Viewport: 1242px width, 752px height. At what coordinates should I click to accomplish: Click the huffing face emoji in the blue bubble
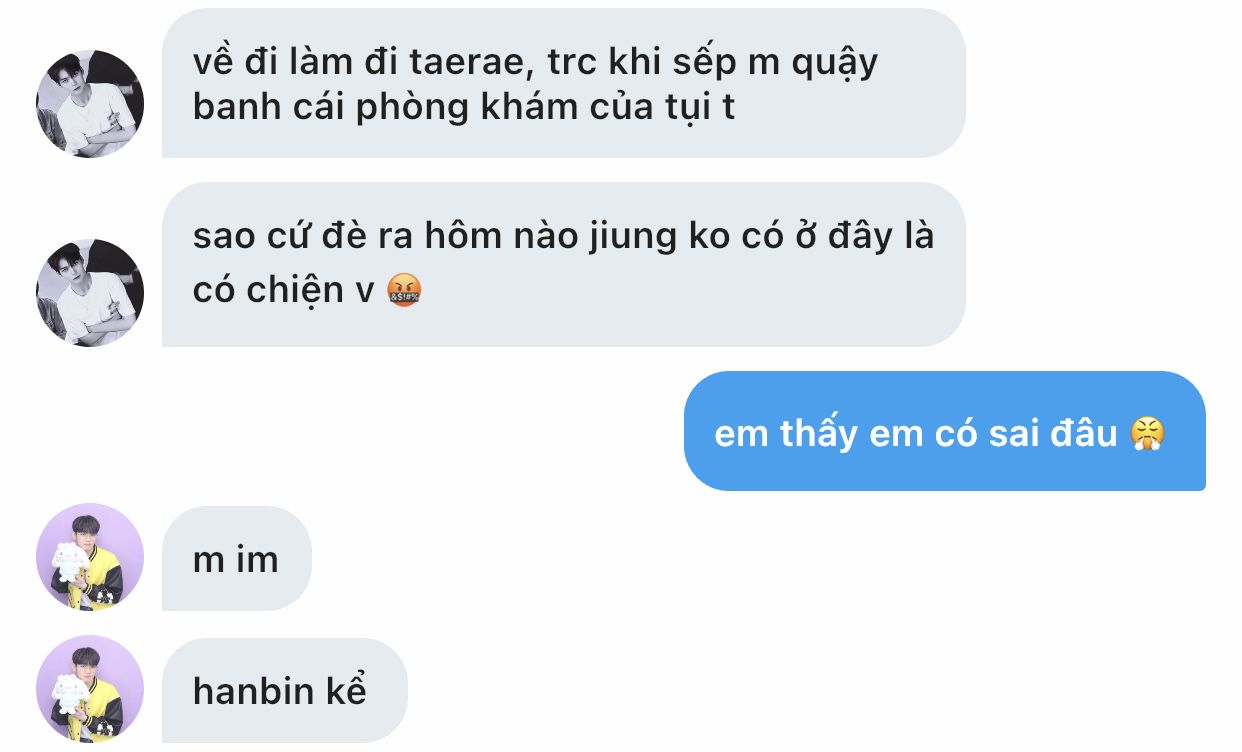pyautogui.click(x=1148, y=434)
